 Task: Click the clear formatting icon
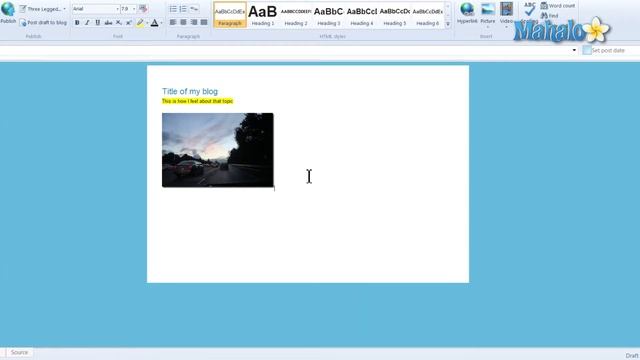(x=143, y=9)
